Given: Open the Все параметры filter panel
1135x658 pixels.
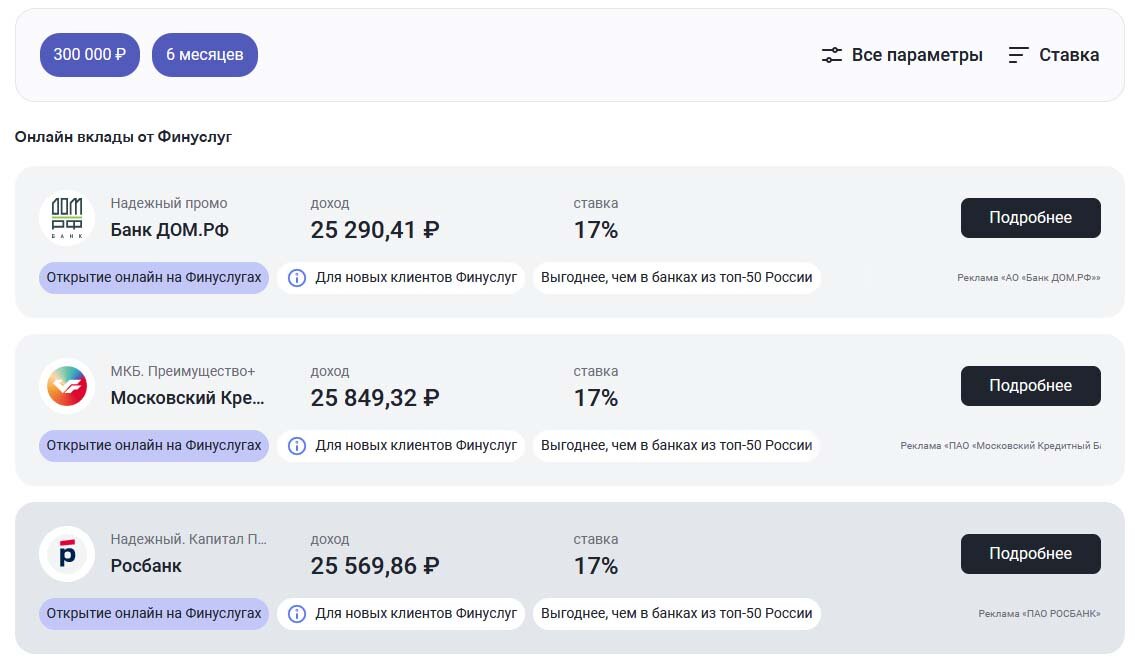Looking at the screenshot, I should pos(916,55).
